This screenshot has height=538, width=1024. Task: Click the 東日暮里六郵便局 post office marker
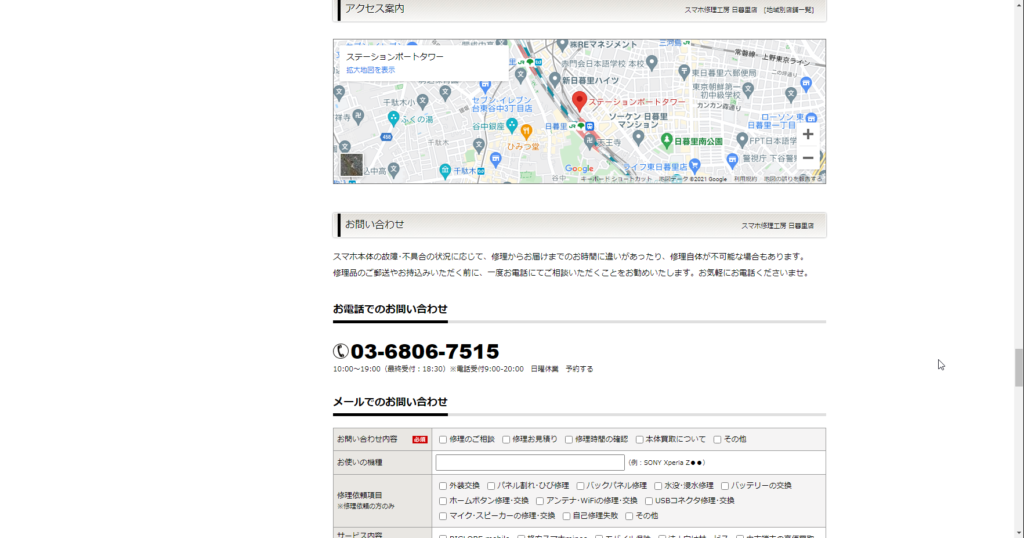click(684, 71)
